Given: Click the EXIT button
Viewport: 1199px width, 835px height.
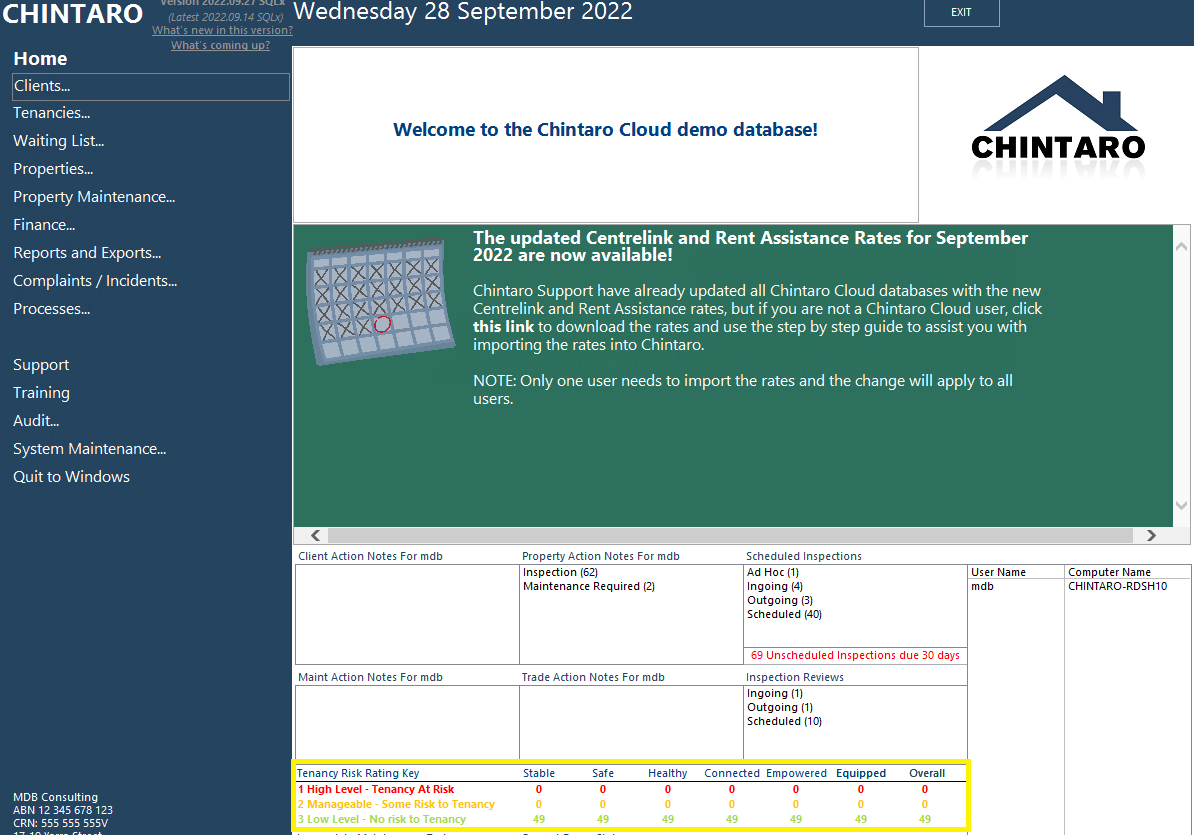Looking at the screenshot, I should click(x=961, y=12).
